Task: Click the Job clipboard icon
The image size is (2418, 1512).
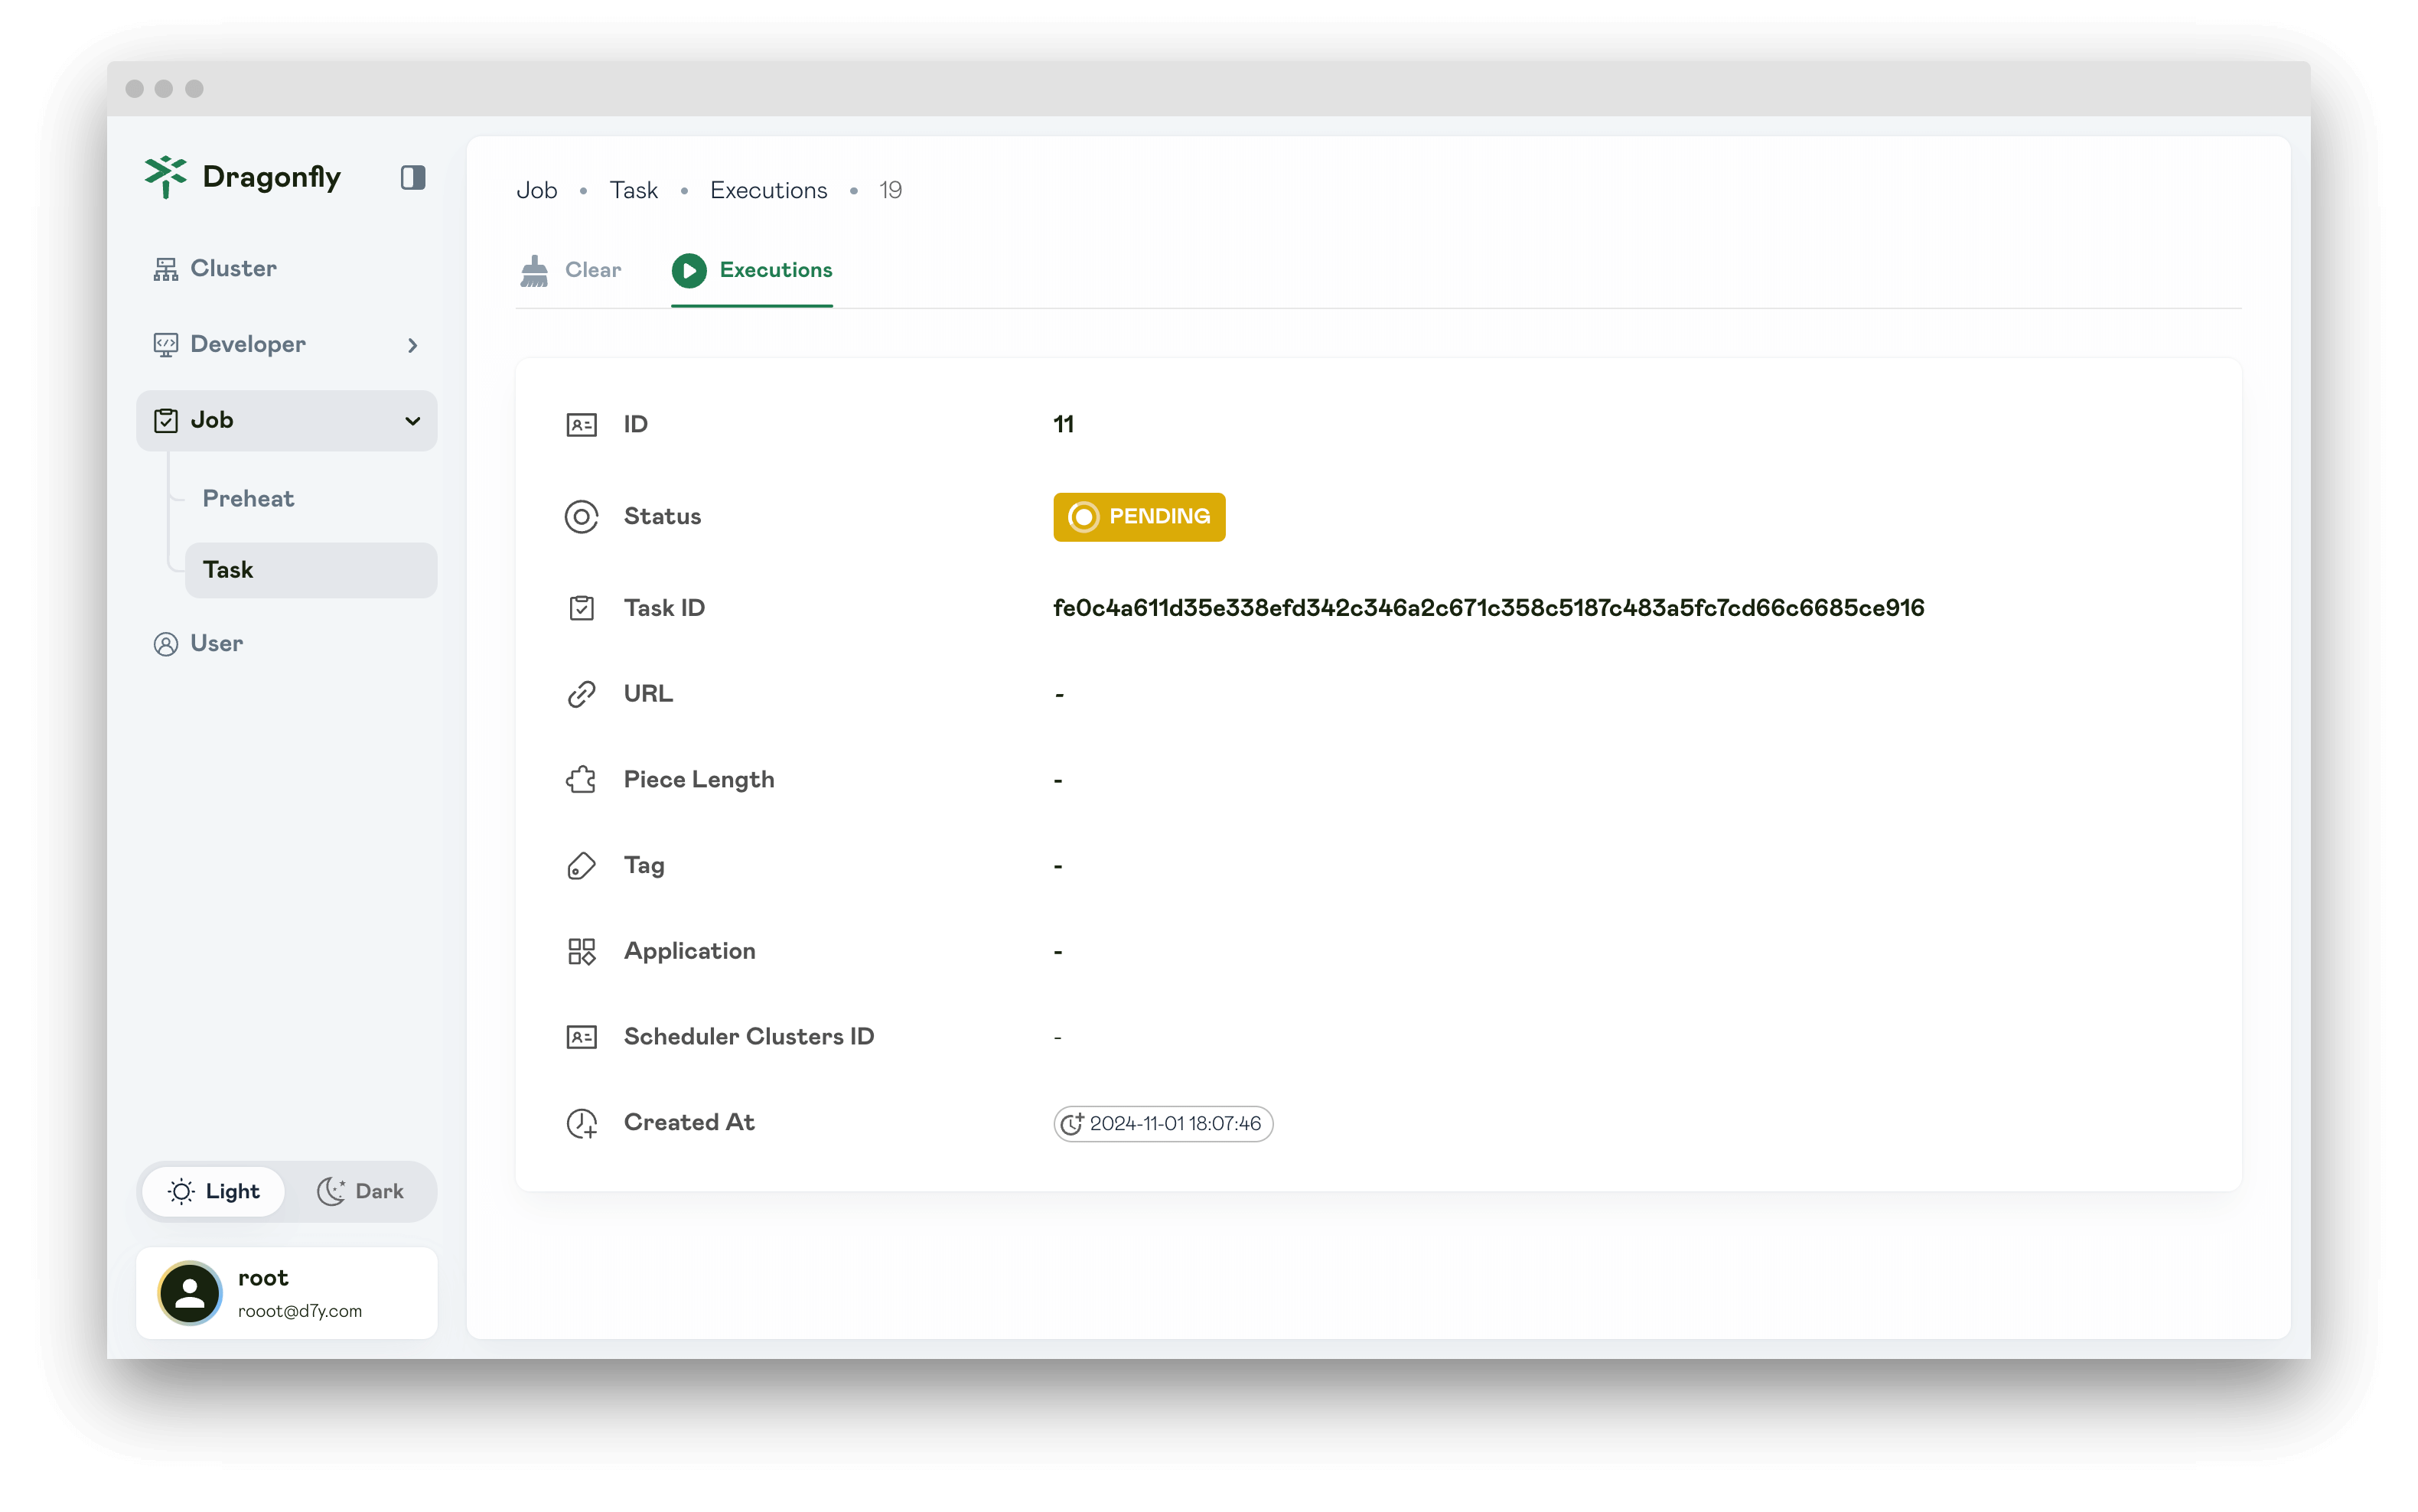Action: pos(166,421)
